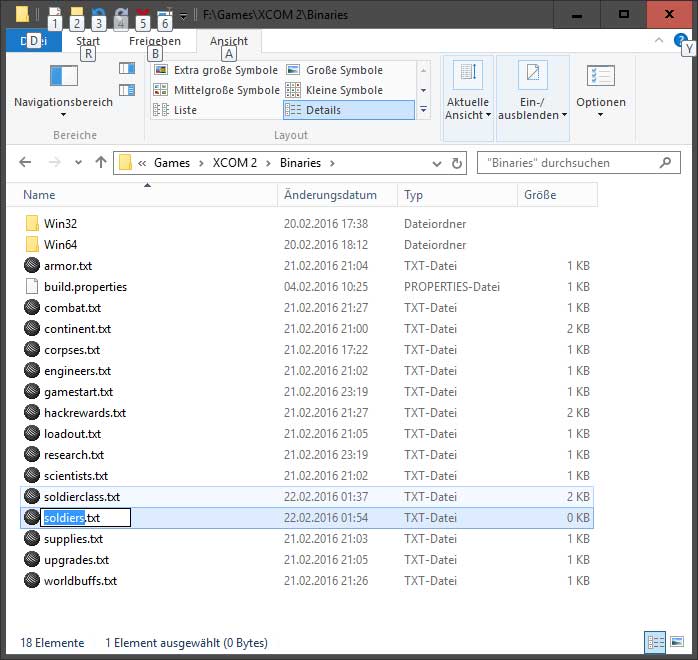The width and height of the screenshot is (698, 660).
Task: Select the hackrewards.txt file icon
Action: [x=32, y=413]
